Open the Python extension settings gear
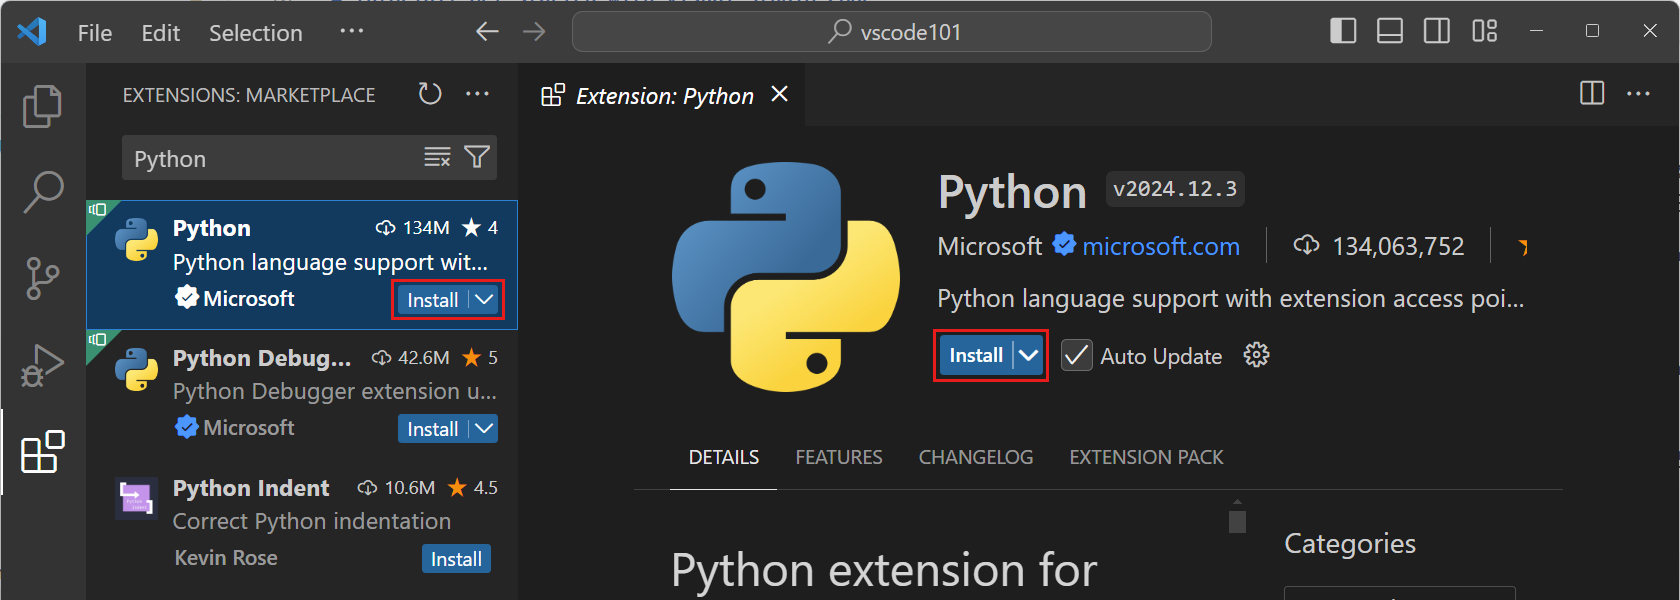1680x600 pixels. click(1256, 355)
